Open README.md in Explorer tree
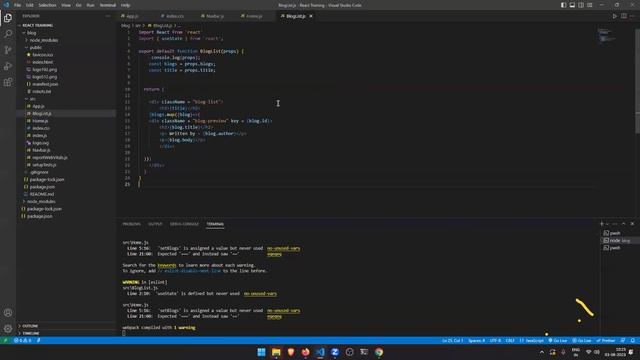The width and height of the screenshot is (640, 360). coord(42,194)
